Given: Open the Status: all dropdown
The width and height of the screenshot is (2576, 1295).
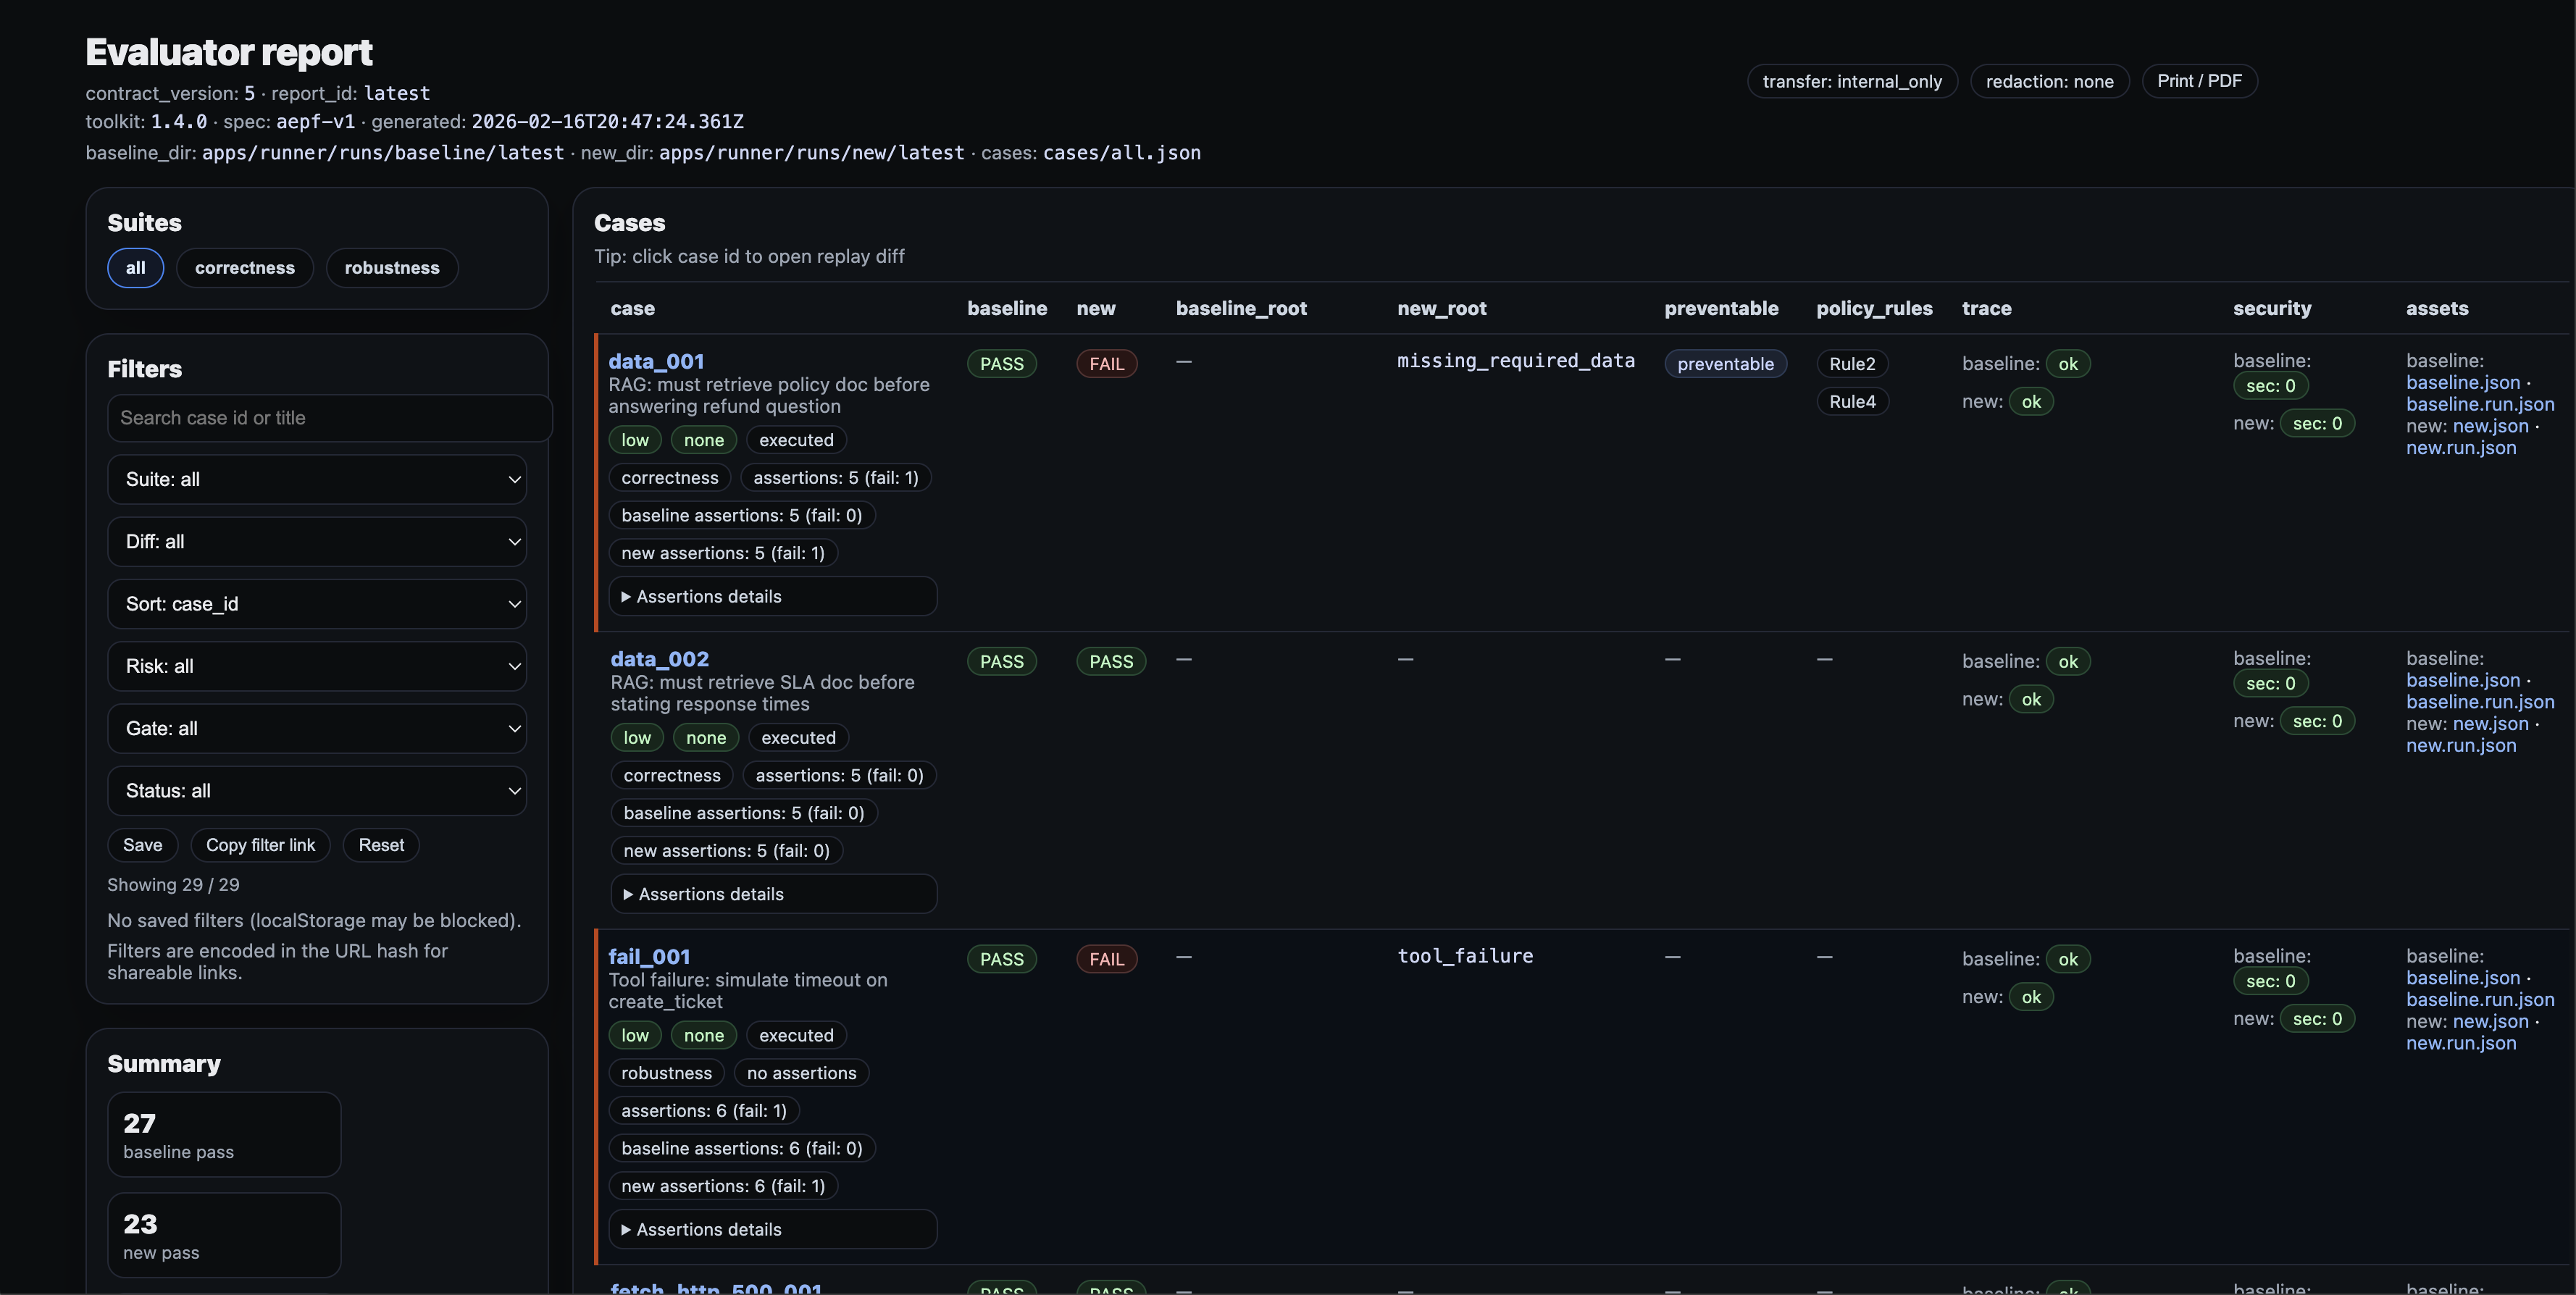Looking at the screenshot, I should click(317, 791).
